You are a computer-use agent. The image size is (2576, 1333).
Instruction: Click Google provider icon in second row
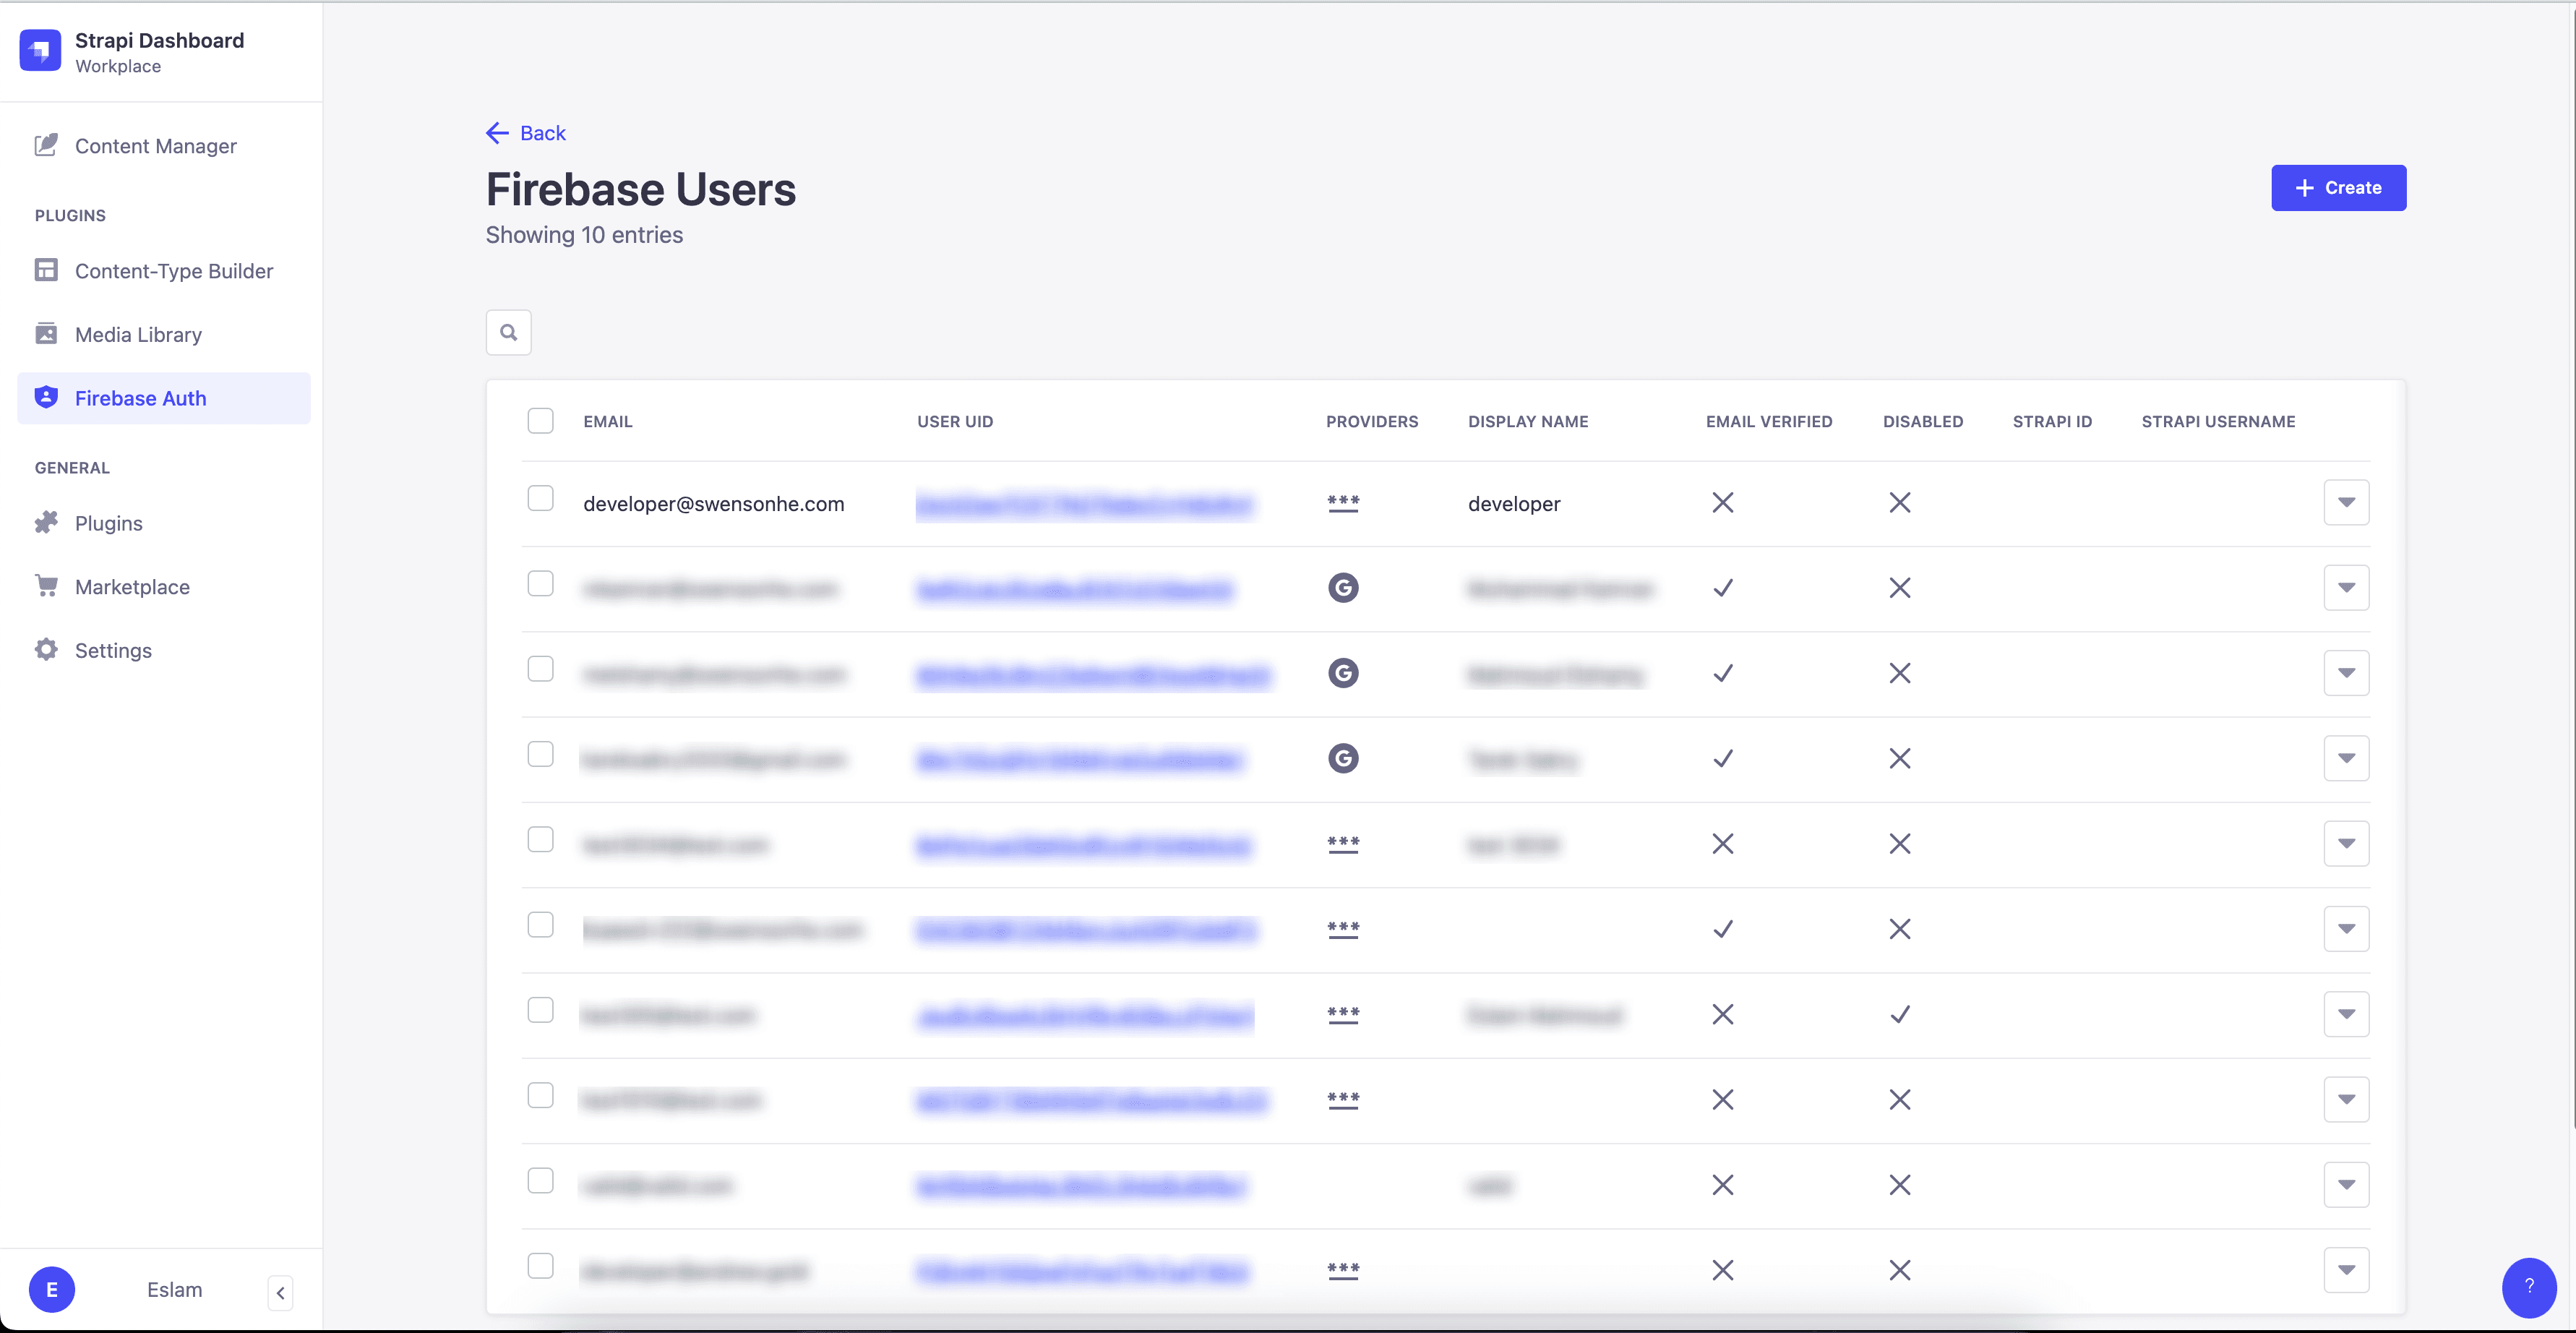[x=1343, y=588]
